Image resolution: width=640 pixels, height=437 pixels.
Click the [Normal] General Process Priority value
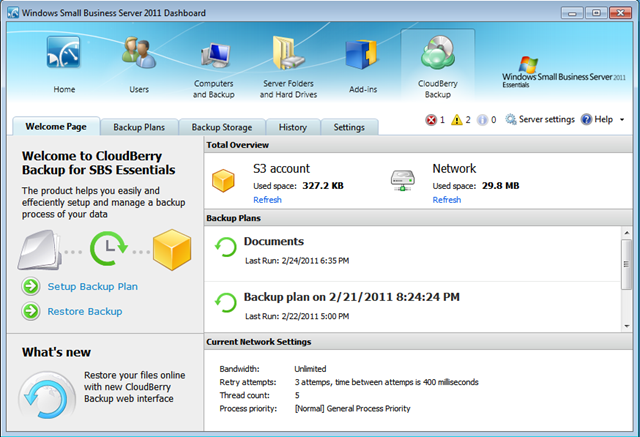click(x=352, y=408)
